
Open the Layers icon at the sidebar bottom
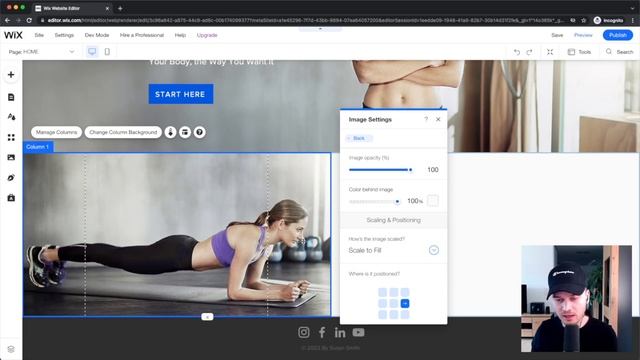11,349
